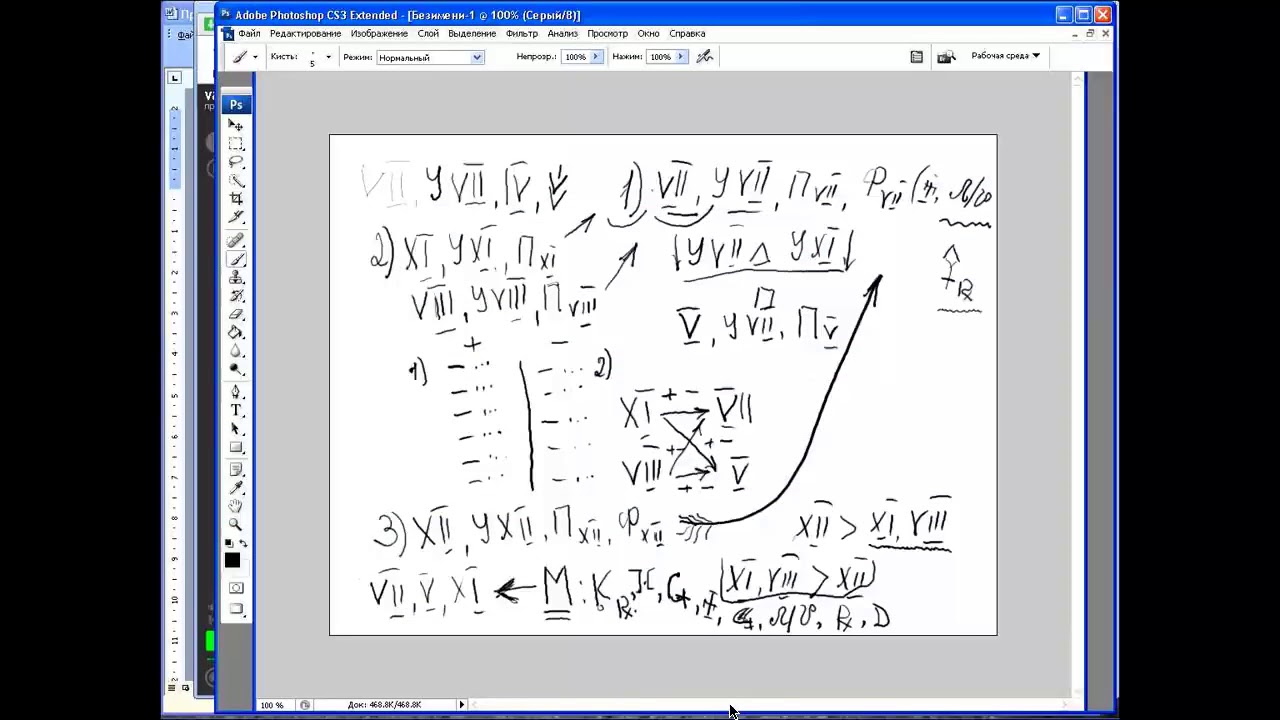Image resolution: width=1280 pixels, height=720 pixels.
Task: Open the Просмотр menu
Action: 607,33
